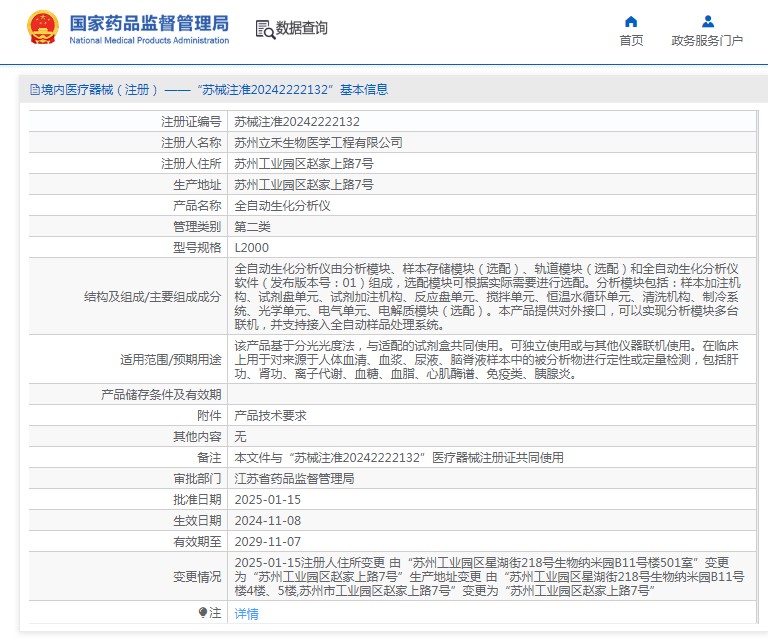The width and height of the screenshot is (768, 642).
Task: Click the 首页 house icon
Action: tap(631, 21)
